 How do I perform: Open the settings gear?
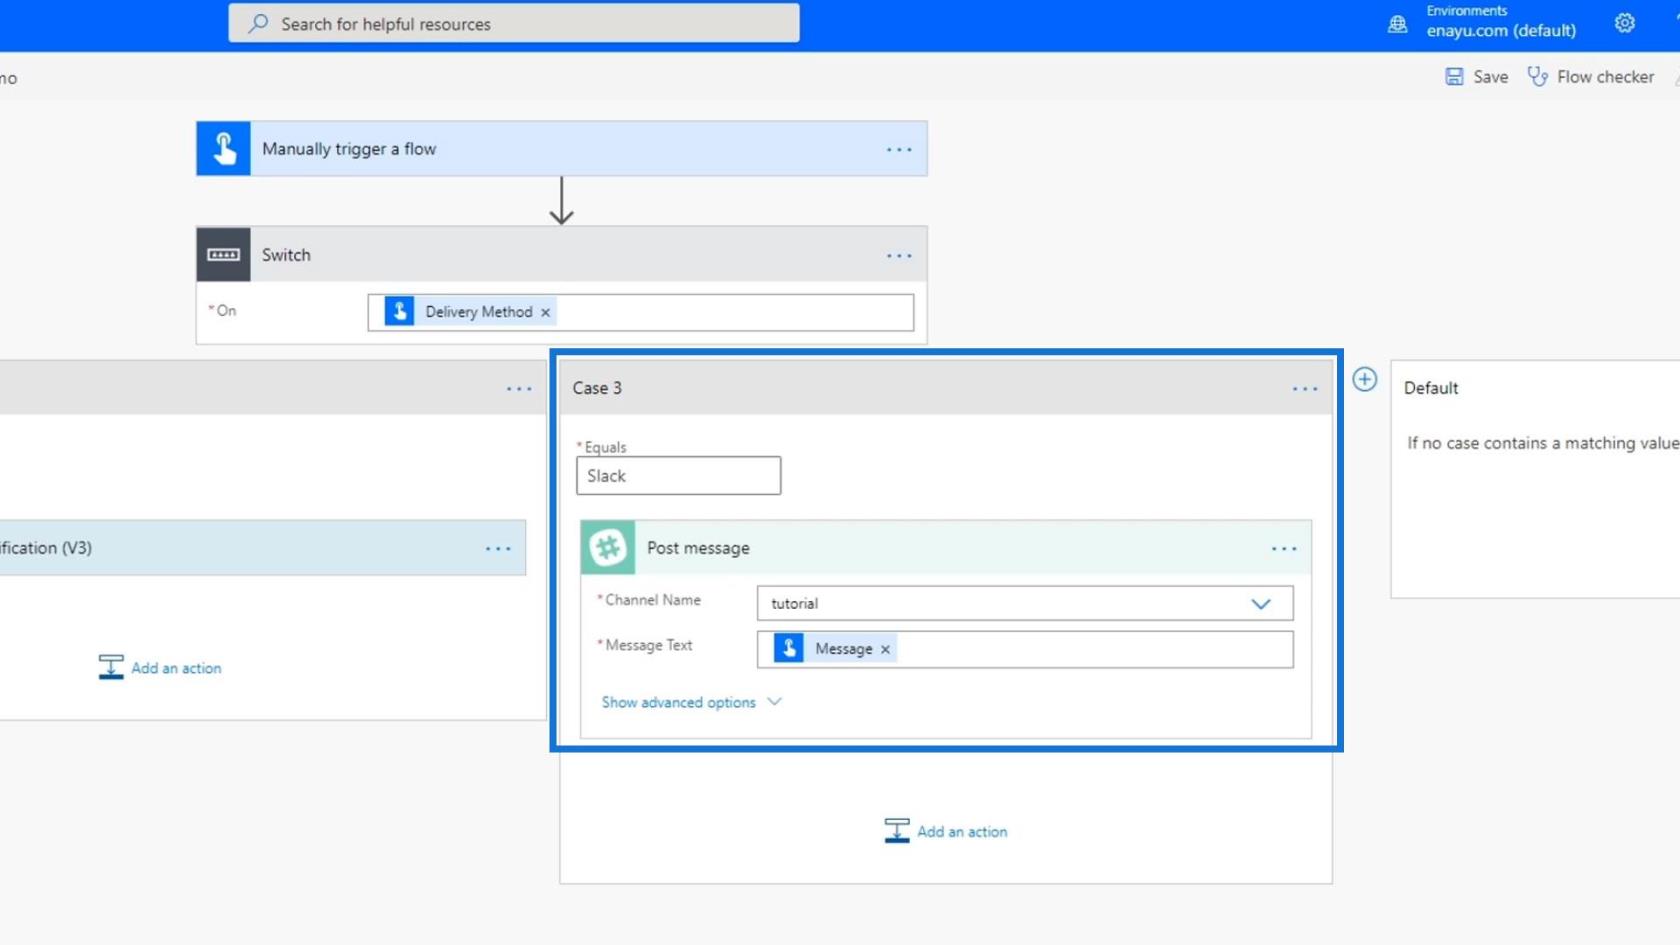click(1625, 23)
